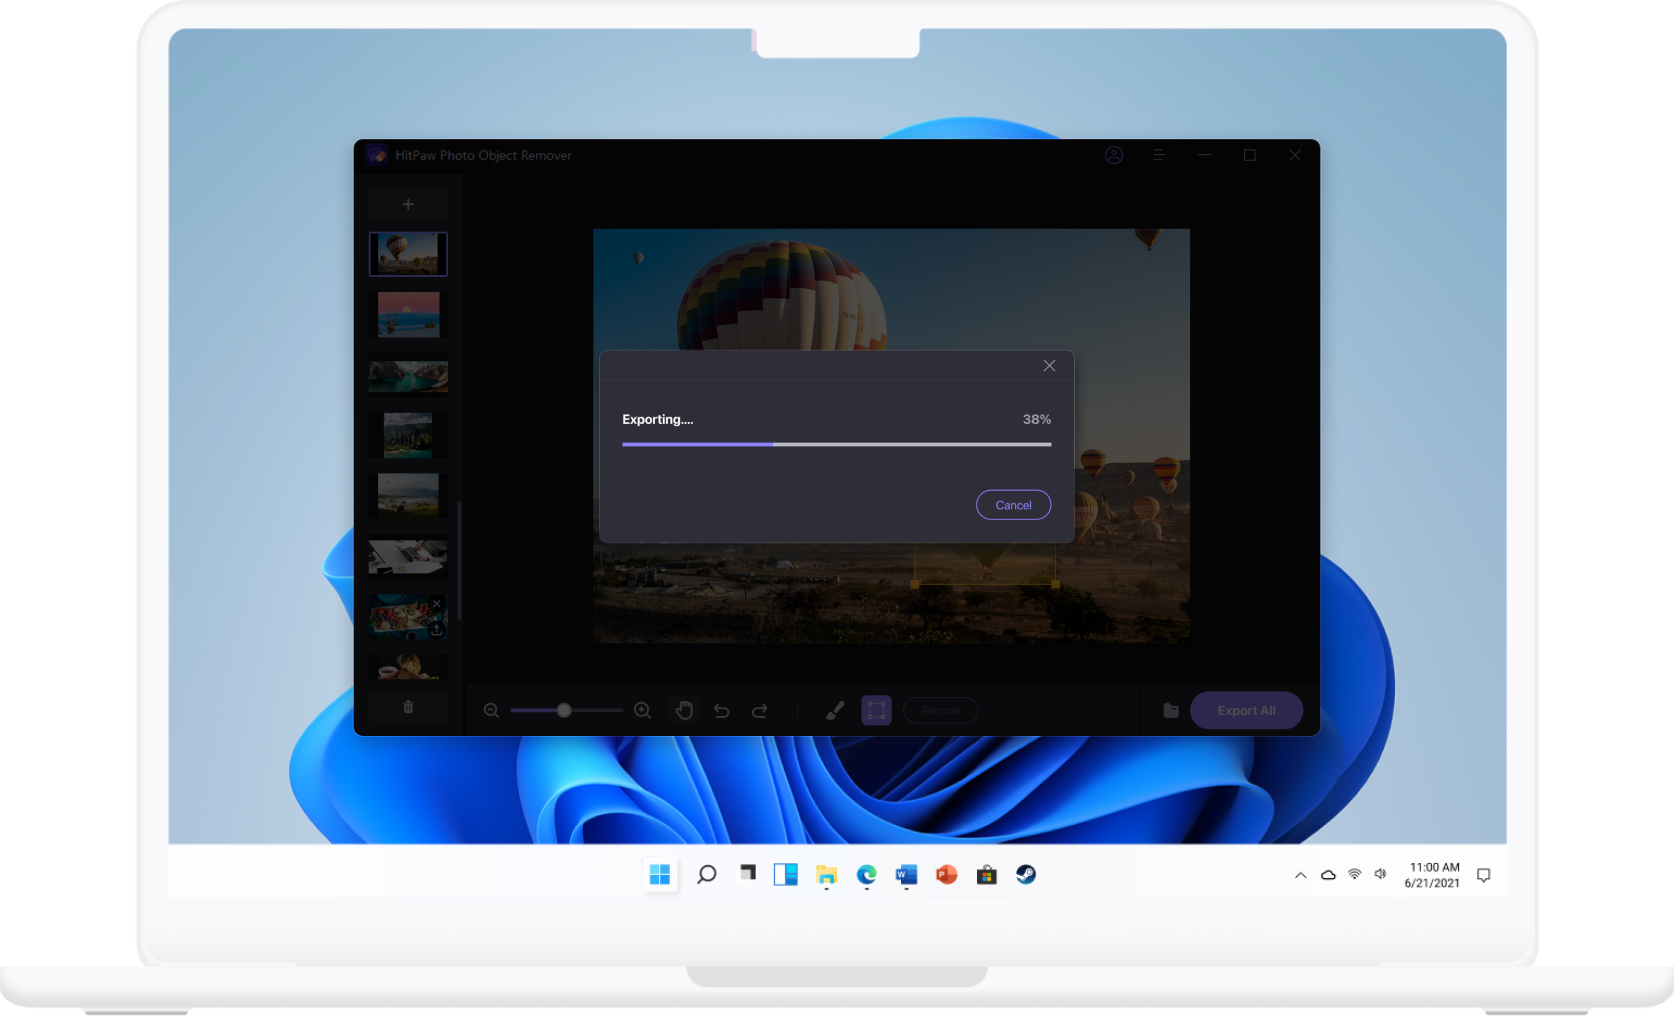
Task: Open the HitPaw hamburger menu
Action: 1159,155
